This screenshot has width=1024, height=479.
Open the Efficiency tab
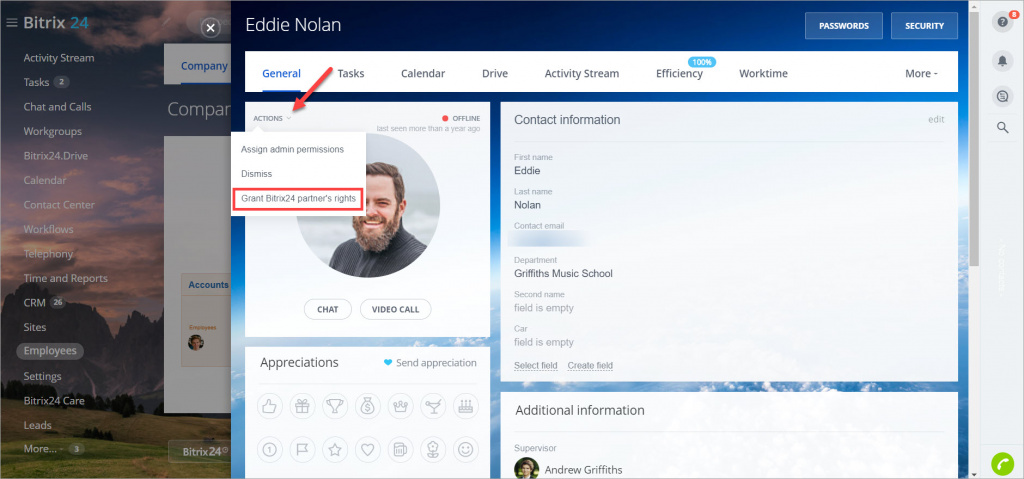679,73
